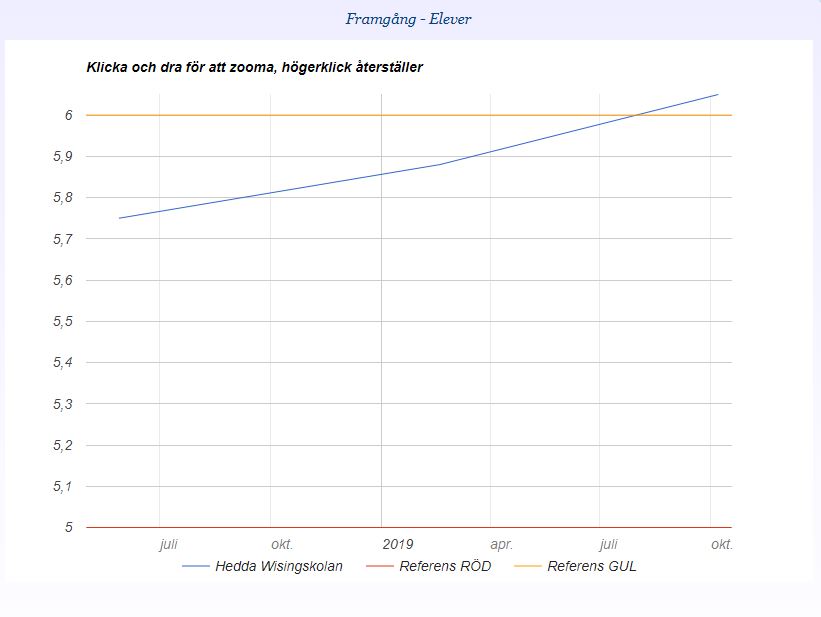Select the apr. x-axis label
821x617 pixels.
point(501,545)
